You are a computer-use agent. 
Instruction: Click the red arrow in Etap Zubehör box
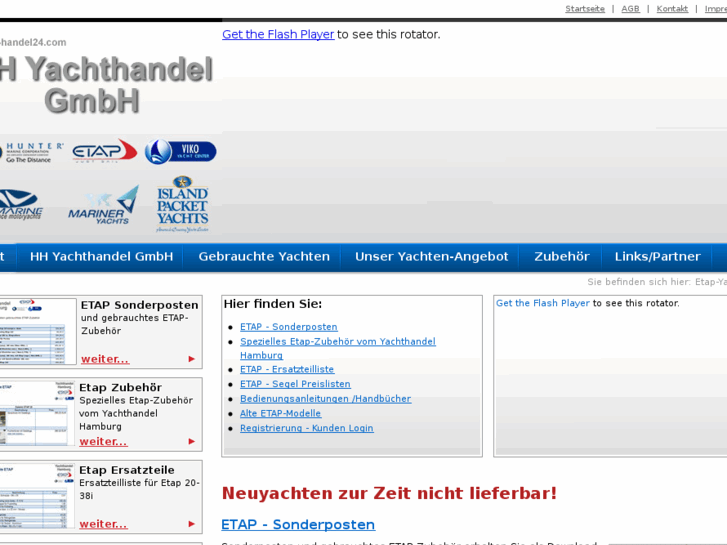(191, 442)
